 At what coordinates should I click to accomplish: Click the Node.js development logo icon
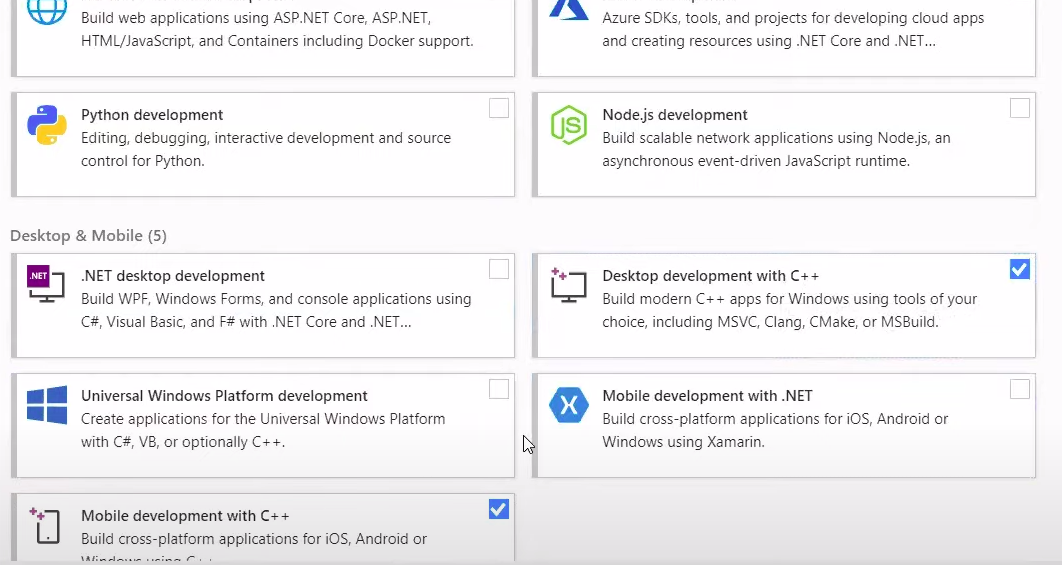point(568,125)
